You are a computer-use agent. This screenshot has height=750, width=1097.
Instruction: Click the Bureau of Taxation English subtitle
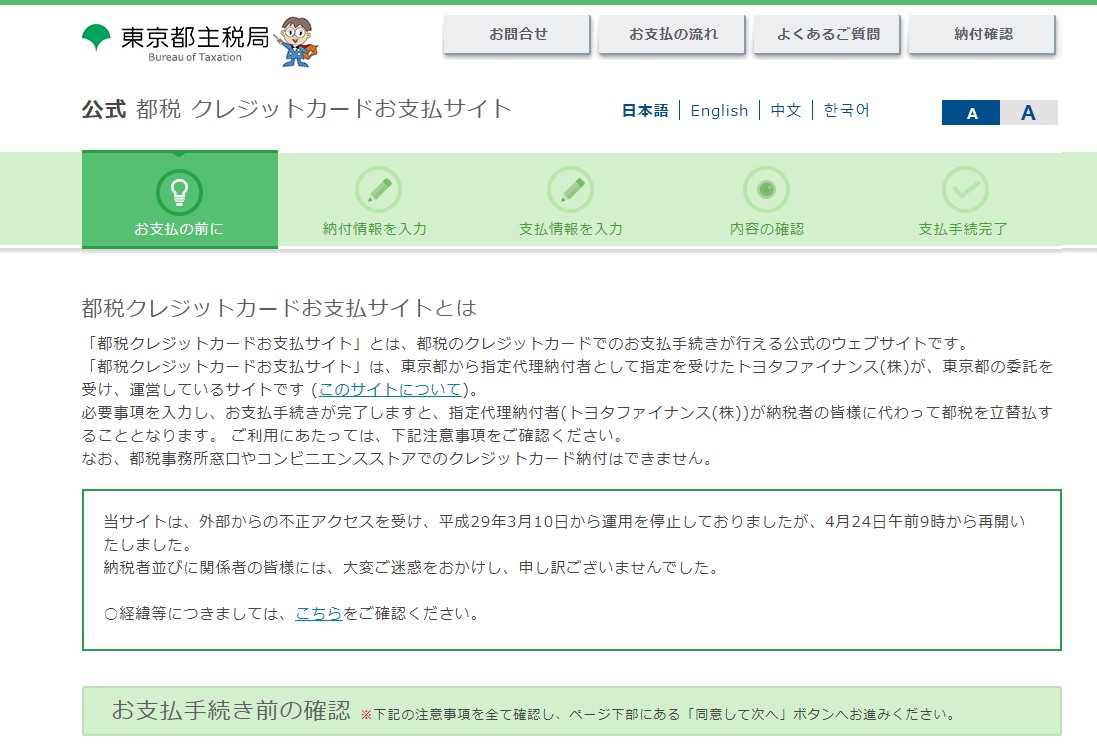click(x=194, y=57)
